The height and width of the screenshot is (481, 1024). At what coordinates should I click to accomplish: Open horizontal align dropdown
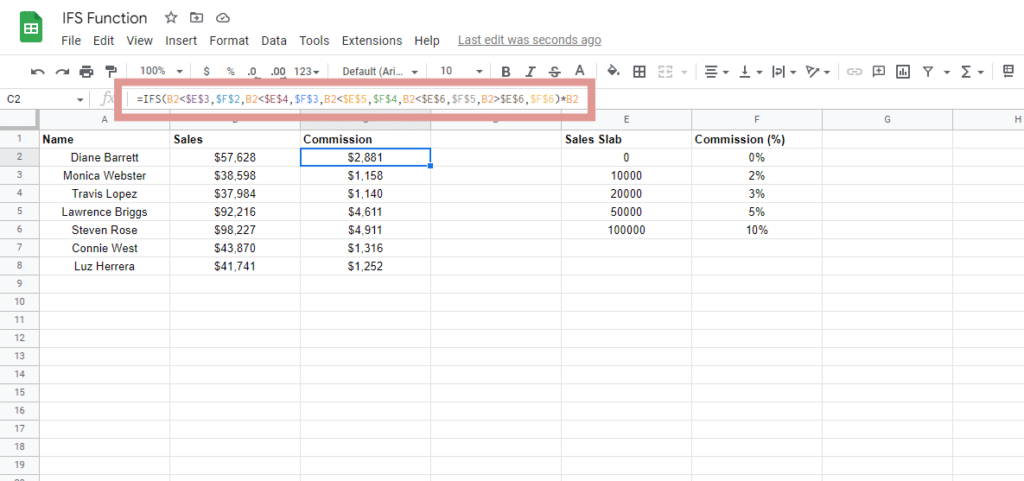pos(718,71)
